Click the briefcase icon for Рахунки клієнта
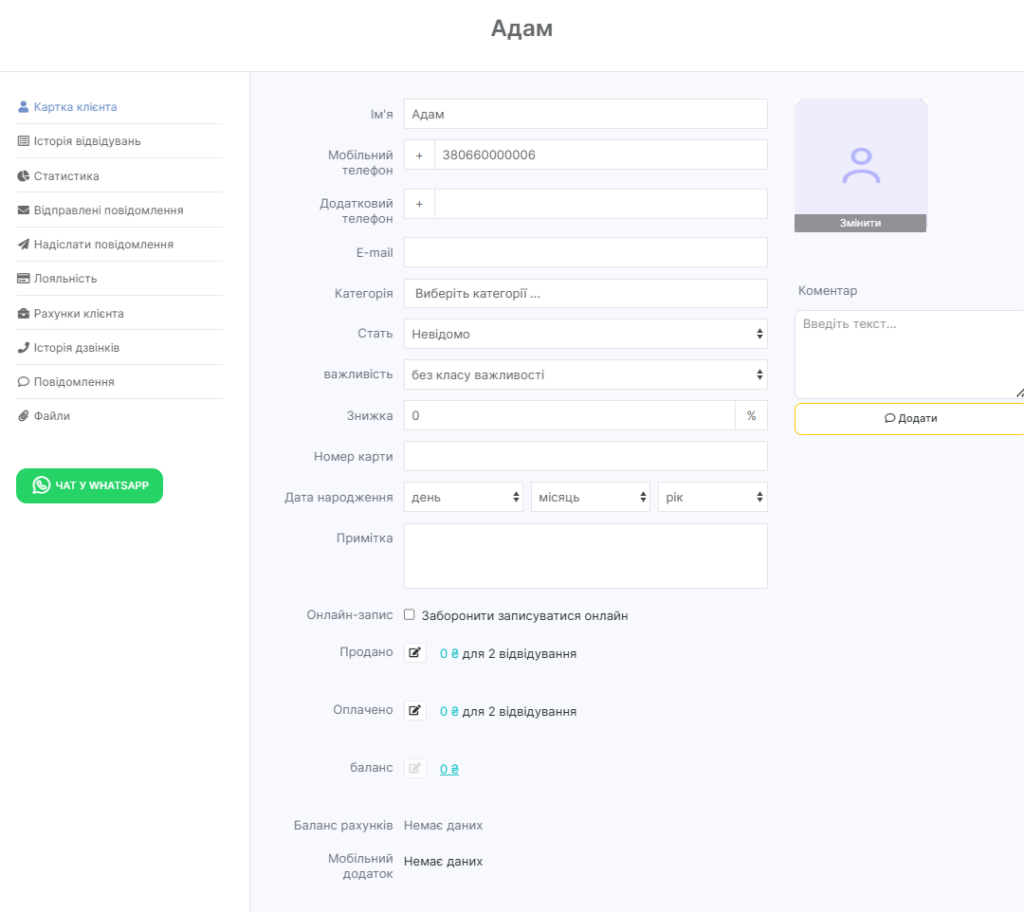1024x912 pixels. [x=24, y=314]
